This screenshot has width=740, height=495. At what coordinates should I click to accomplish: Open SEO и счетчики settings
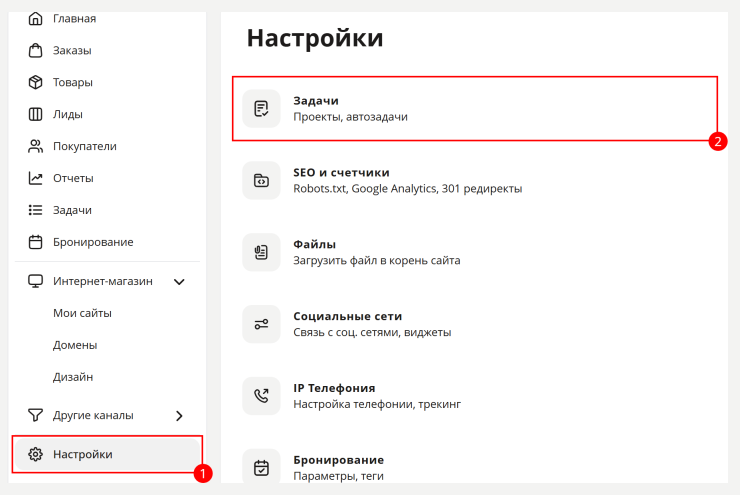[341, 172]
